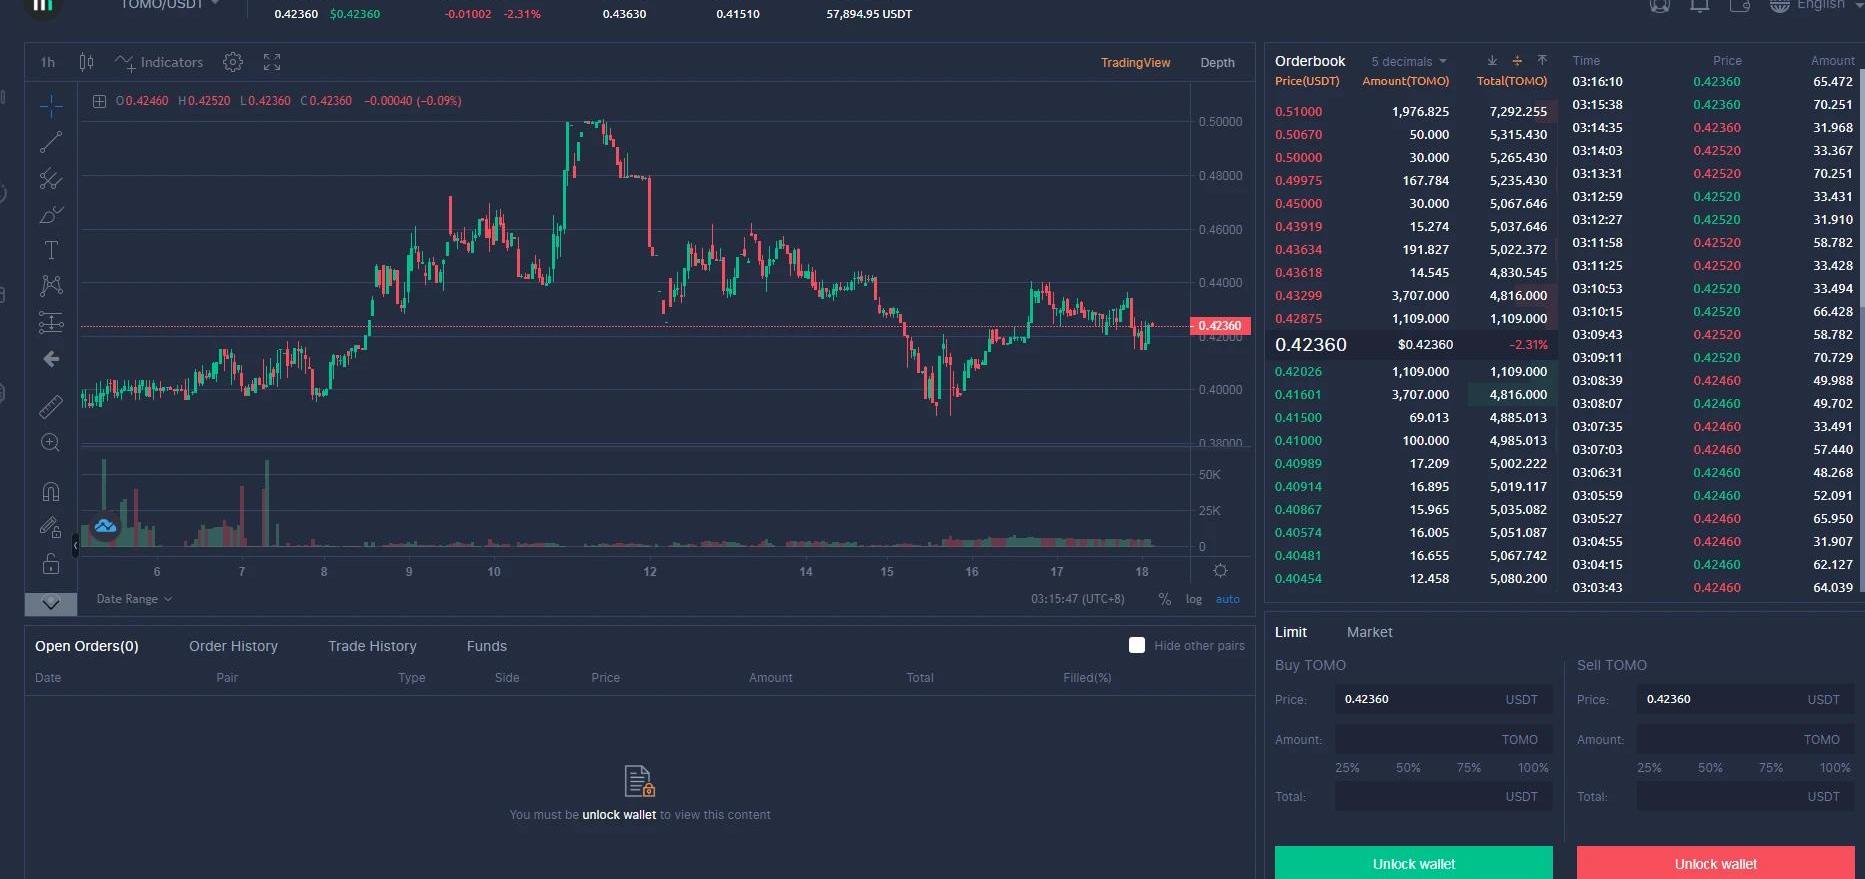The image size is (1865, 879).
Task: Enter fullscreen chart mode
Action: tap(272, 62)
